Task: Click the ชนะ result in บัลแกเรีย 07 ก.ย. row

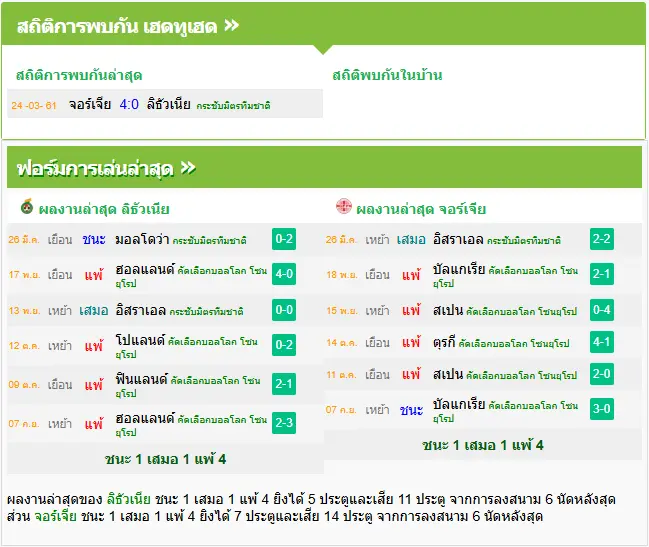Action: click(411, 410)
